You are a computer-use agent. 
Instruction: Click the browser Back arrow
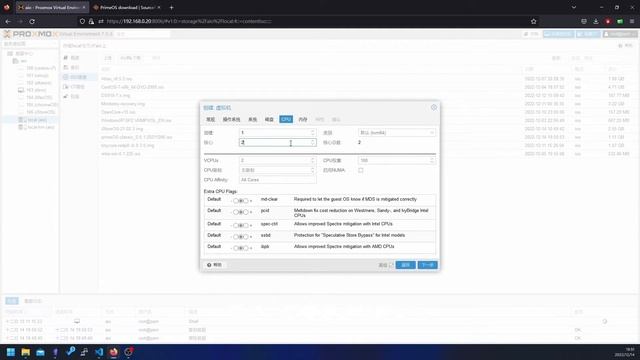coord(8,21)
